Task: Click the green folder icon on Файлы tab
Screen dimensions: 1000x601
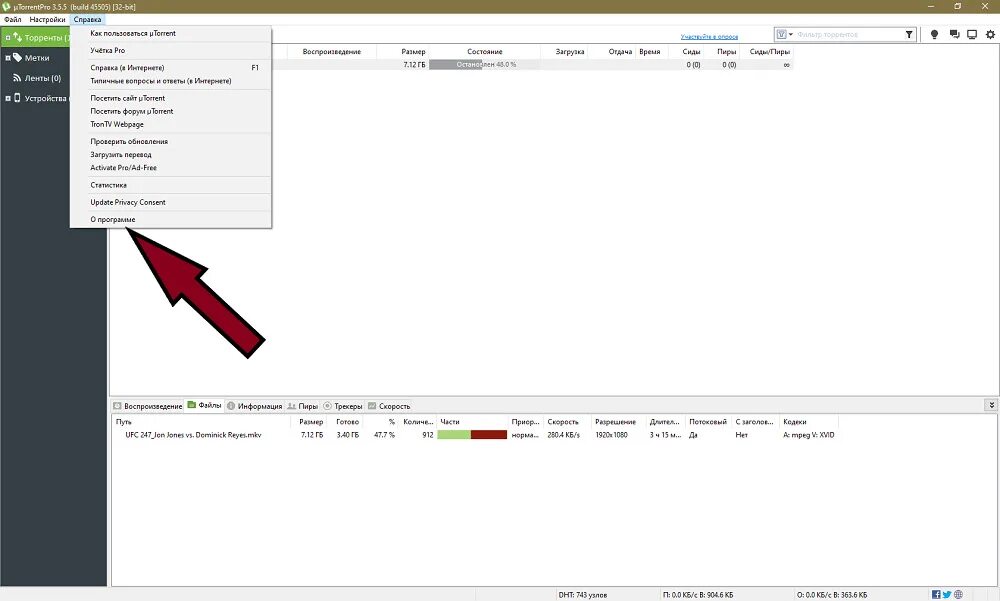Action: click(191, 405)
